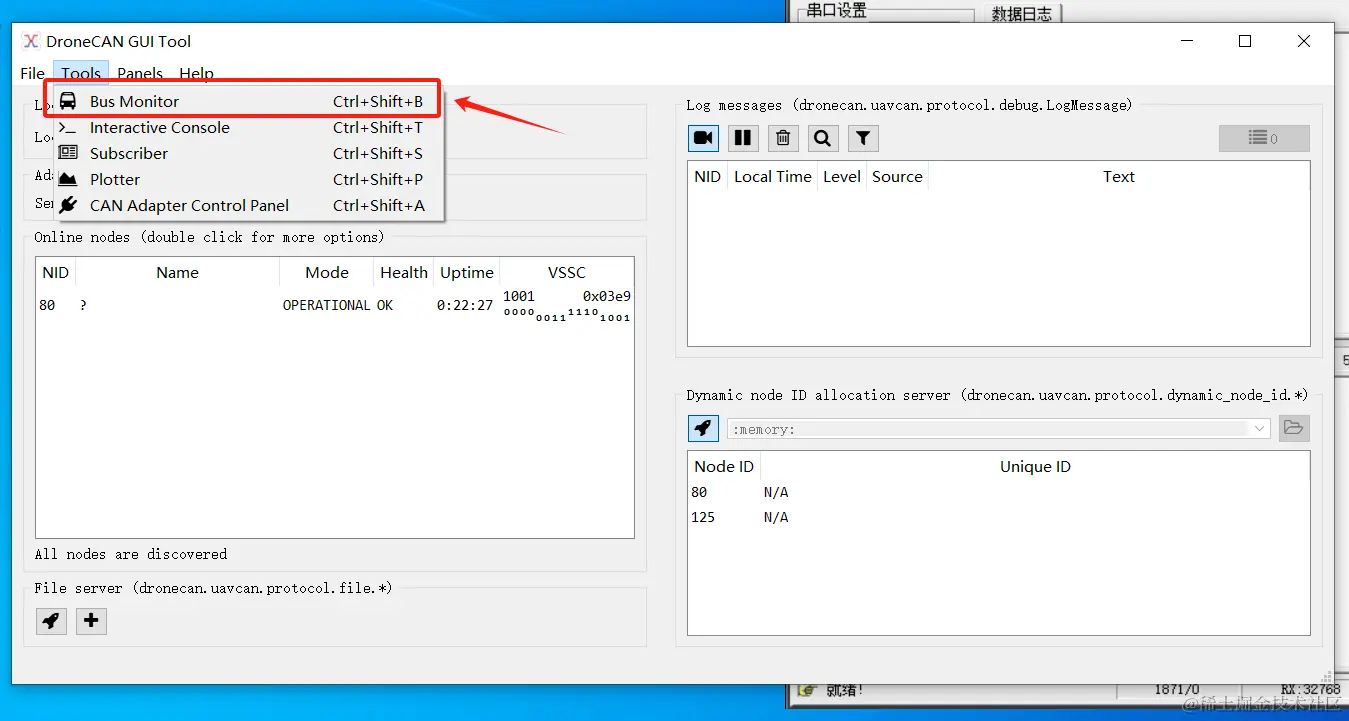The width and height of the screenshot is (1349, 721).
Task: Click Level column header in log
Action: pos(842,176)
